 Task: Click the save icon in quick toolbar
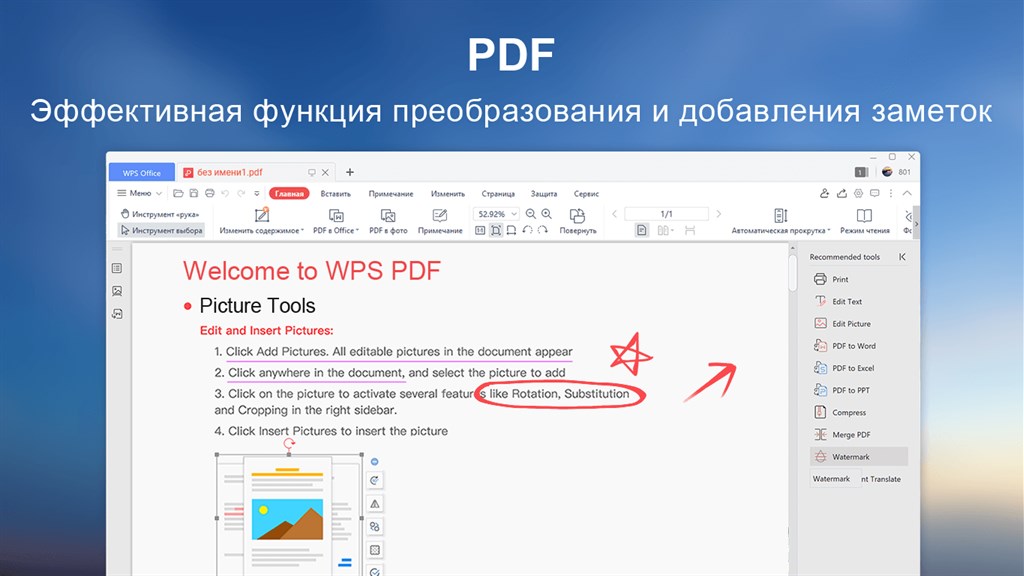click(x=194, y=193)
